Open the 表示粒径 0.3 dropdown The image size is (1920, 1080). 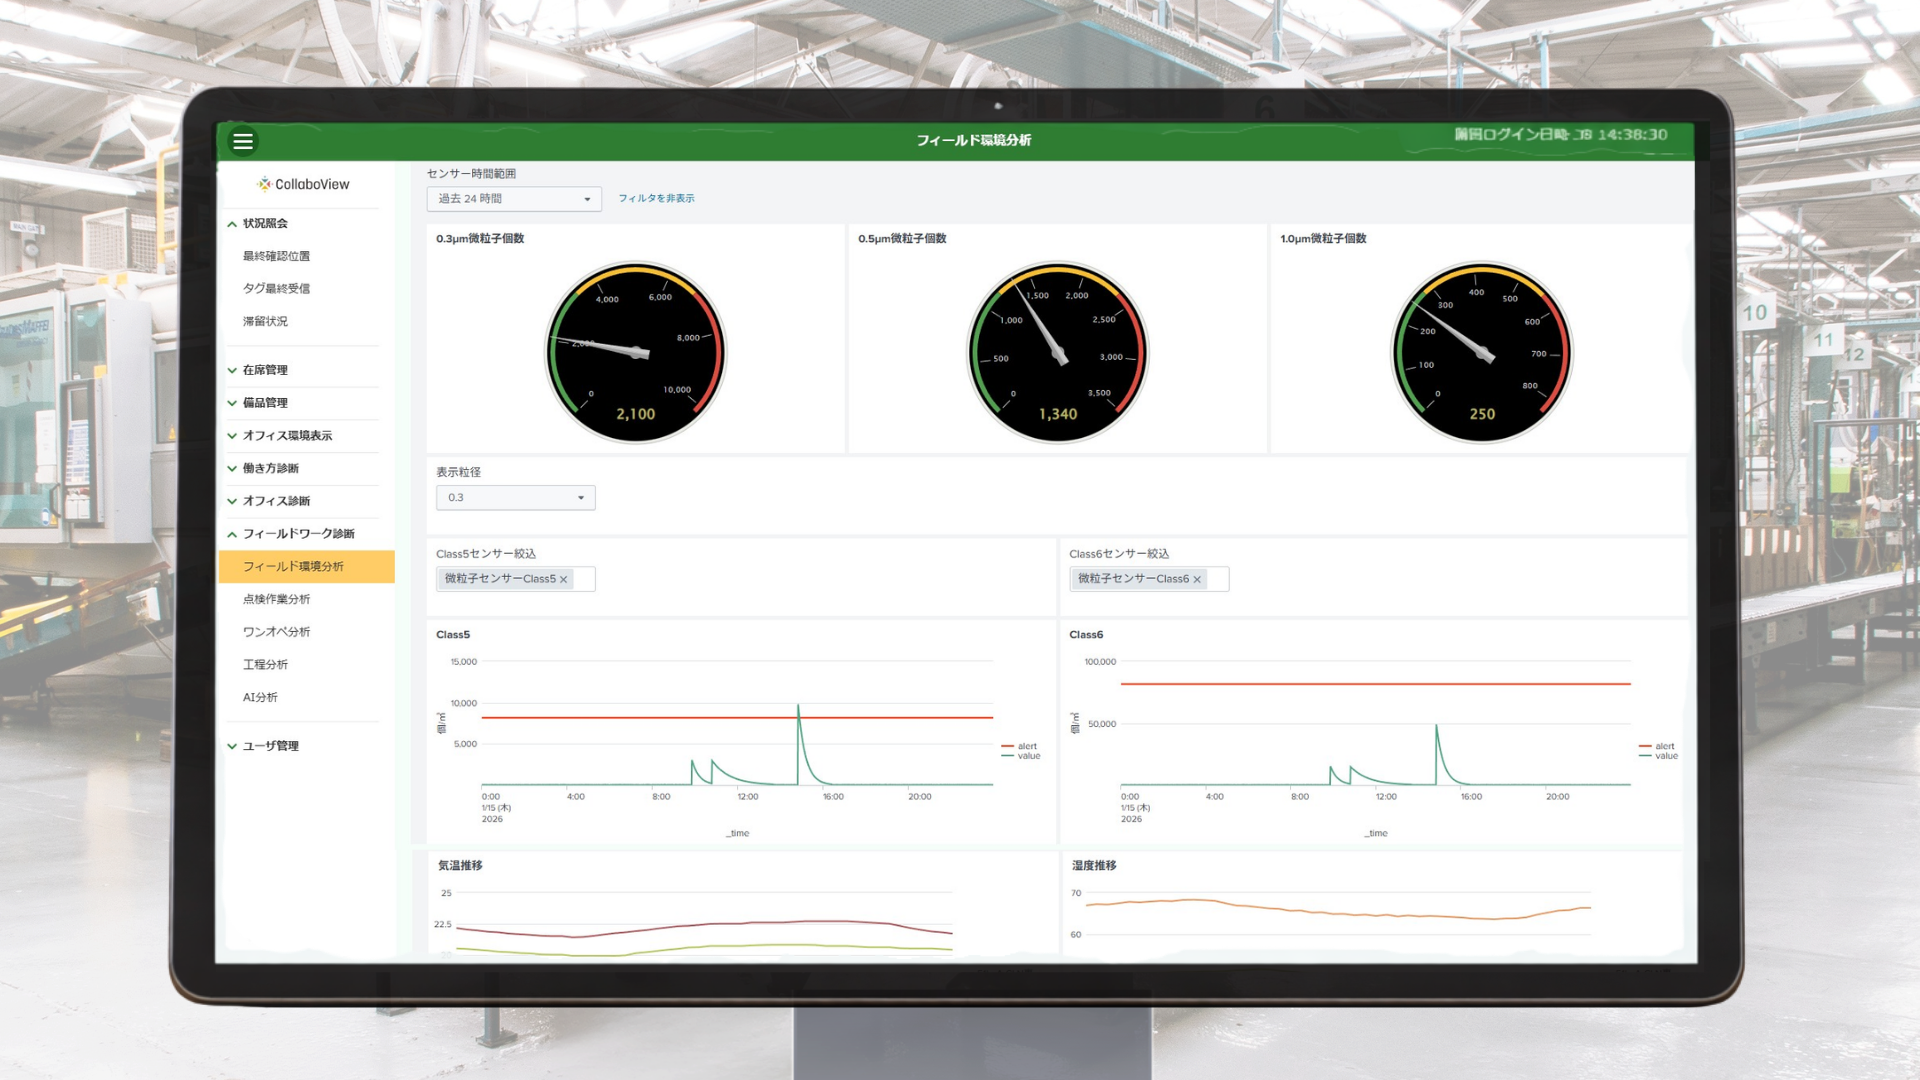pos(515,498)
